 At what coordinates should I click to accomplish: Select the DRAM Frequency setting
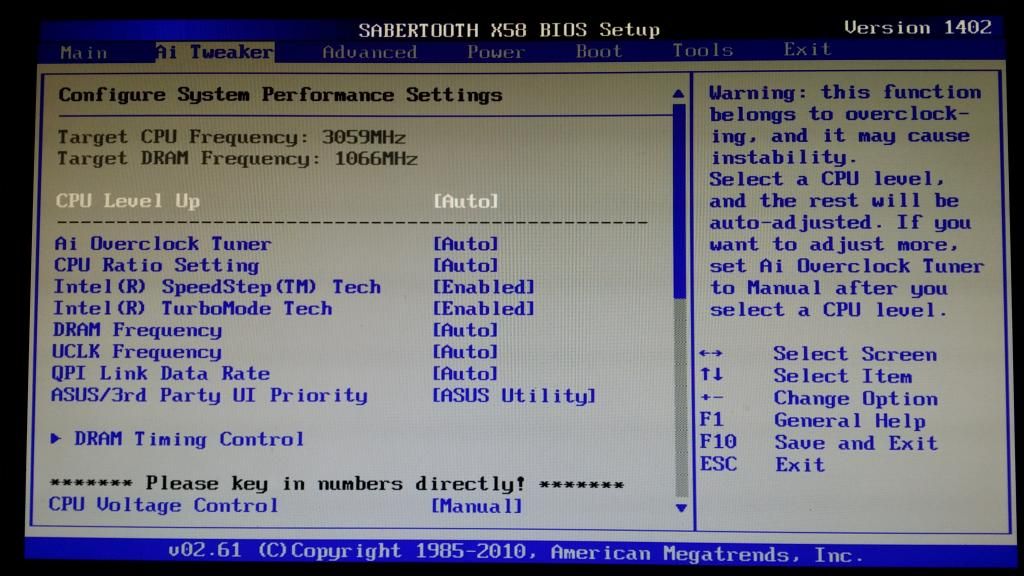137,330
